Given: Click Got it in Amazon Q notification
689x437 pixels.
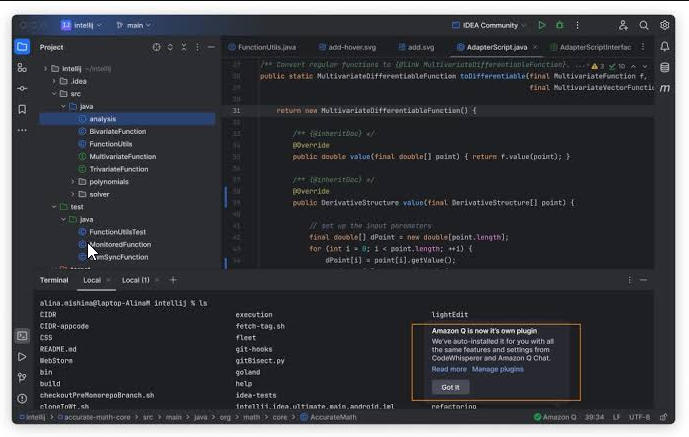Looking at the screenshot, I should (x=450, y=387).
